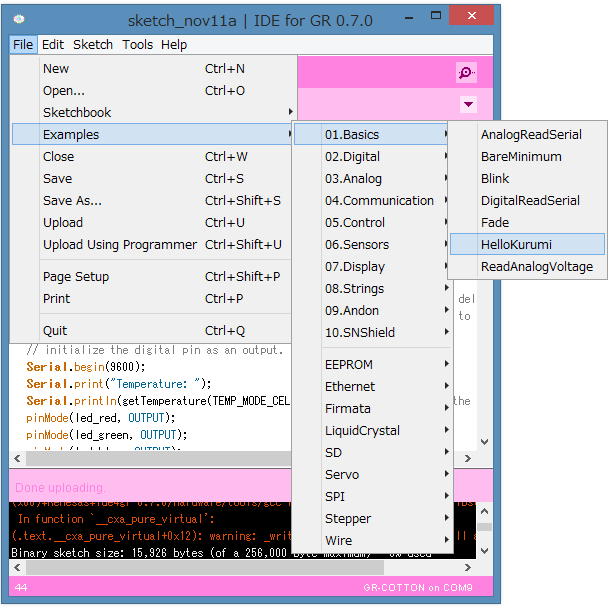Open the HelloKurumi example sketch

click(x=516, y=244)
